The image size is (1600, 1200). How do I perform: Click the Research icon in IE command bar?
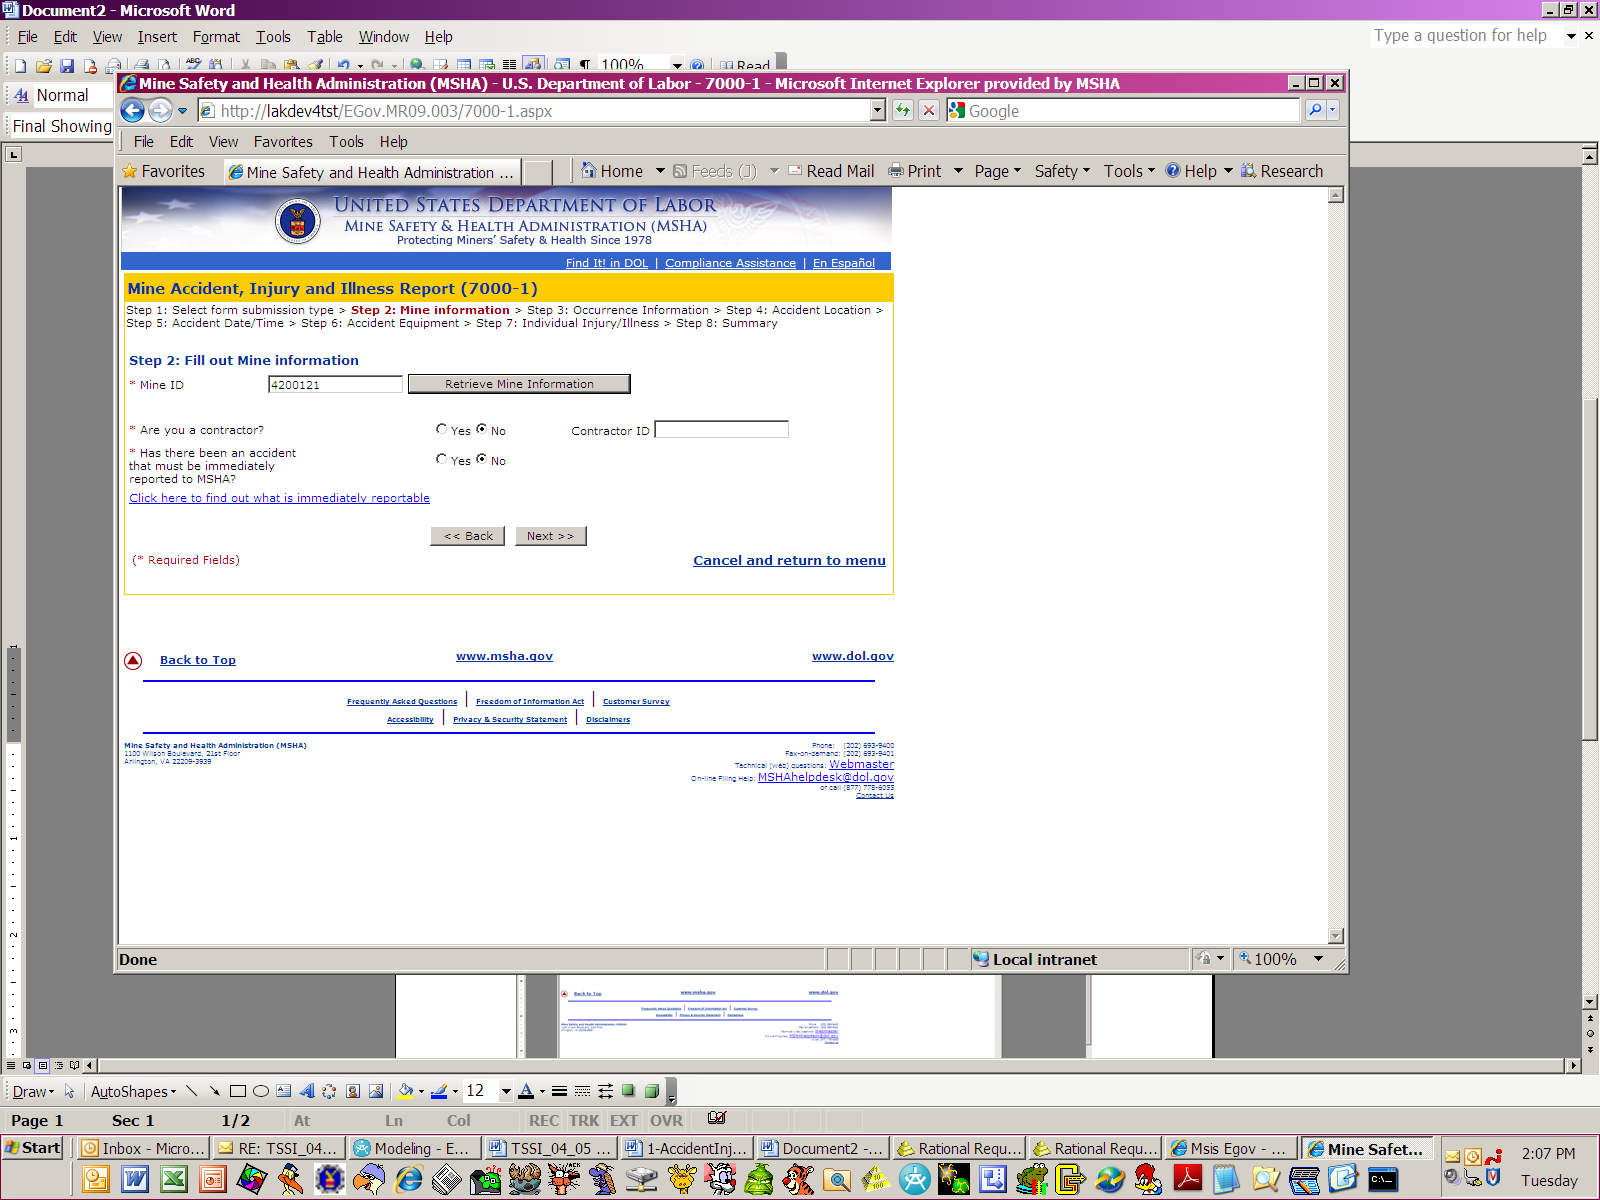coord(1249,171)
